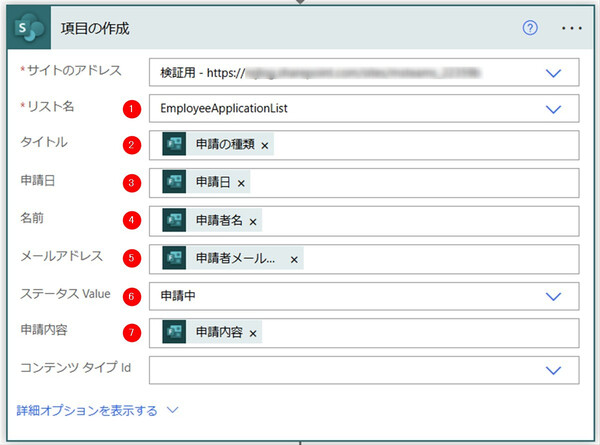Click the ステータス Value field label
The image size is (600, 445).
(65, 294)
